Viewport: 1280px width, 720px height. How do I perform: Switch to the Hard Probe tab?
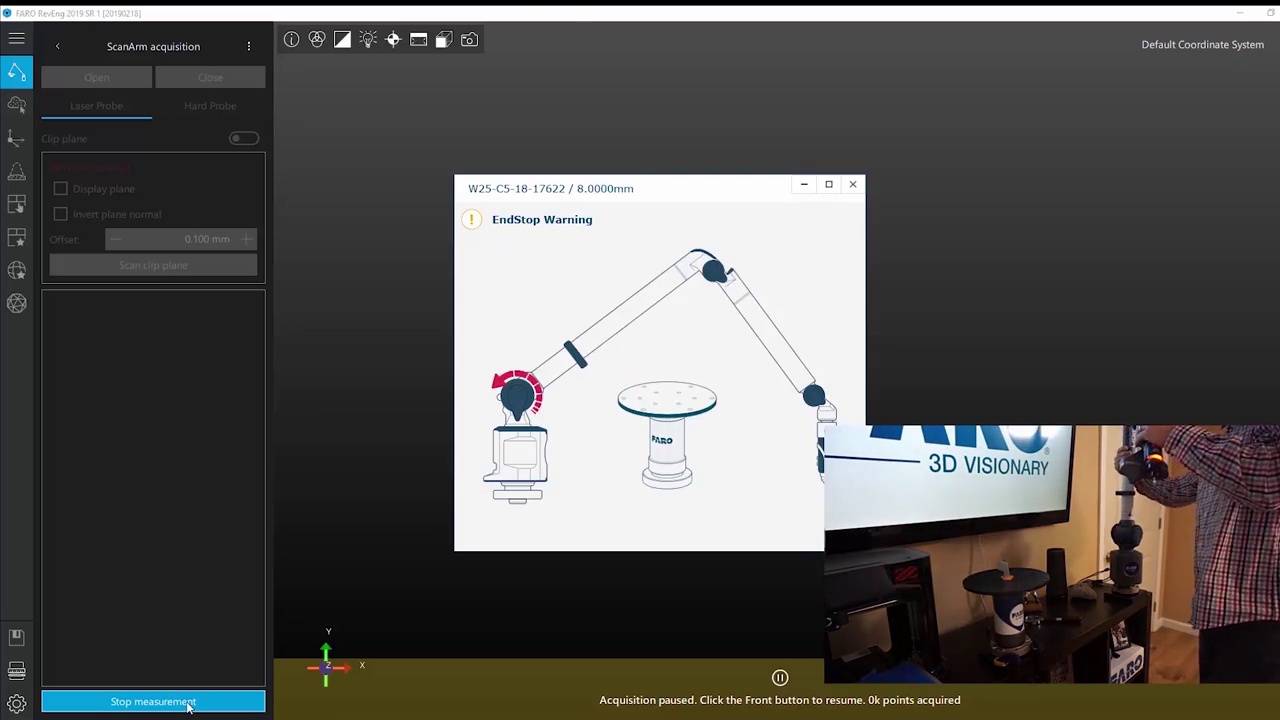click(210, 106)
